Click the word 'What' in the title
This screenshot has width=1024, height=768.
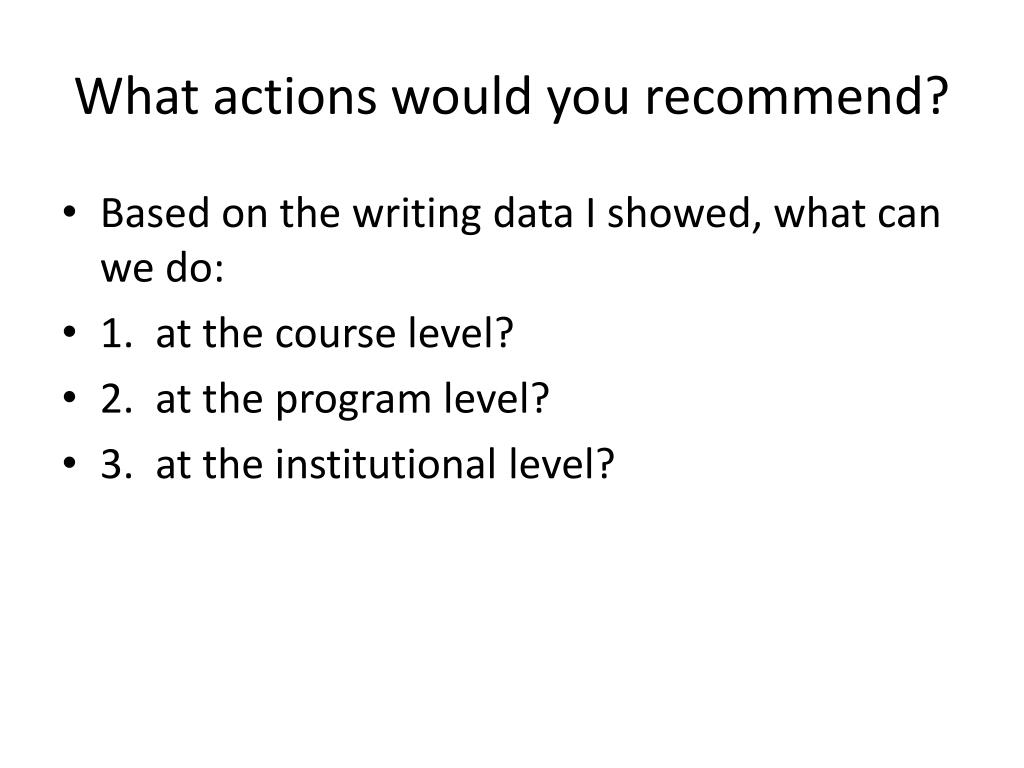pos(137,95)
